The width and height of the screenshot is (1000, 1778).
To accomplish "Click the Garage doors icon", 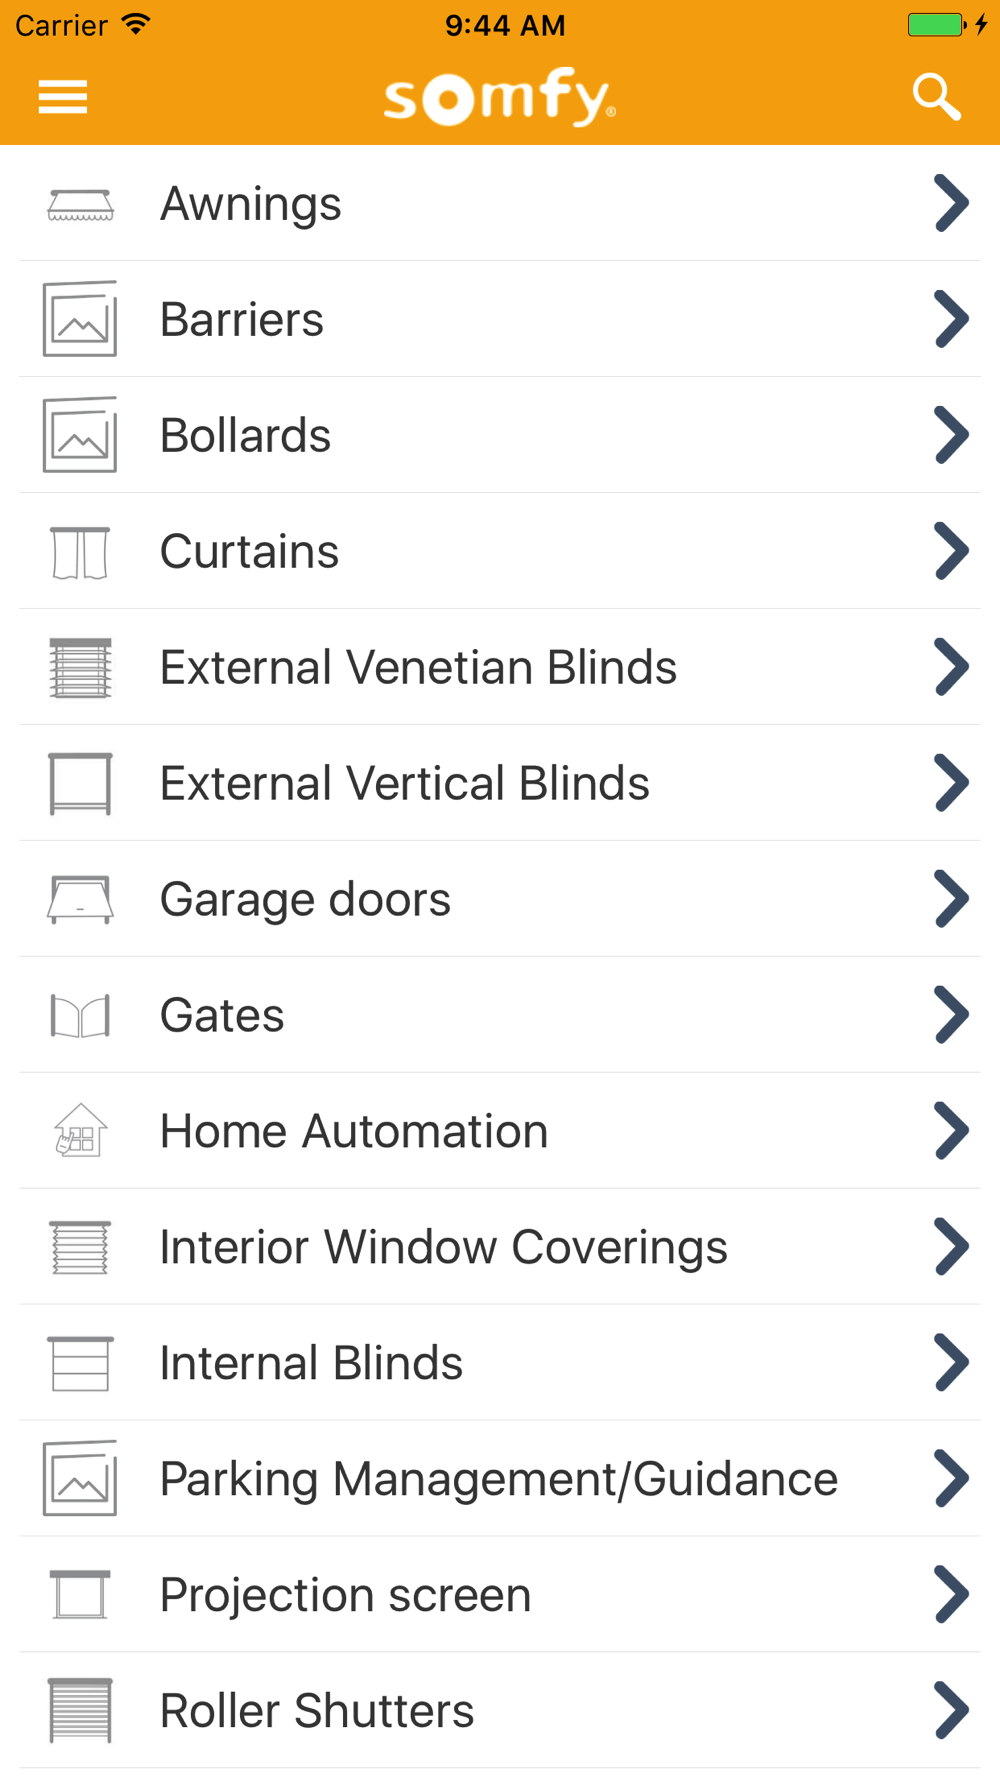I will [x=80, y=900].
